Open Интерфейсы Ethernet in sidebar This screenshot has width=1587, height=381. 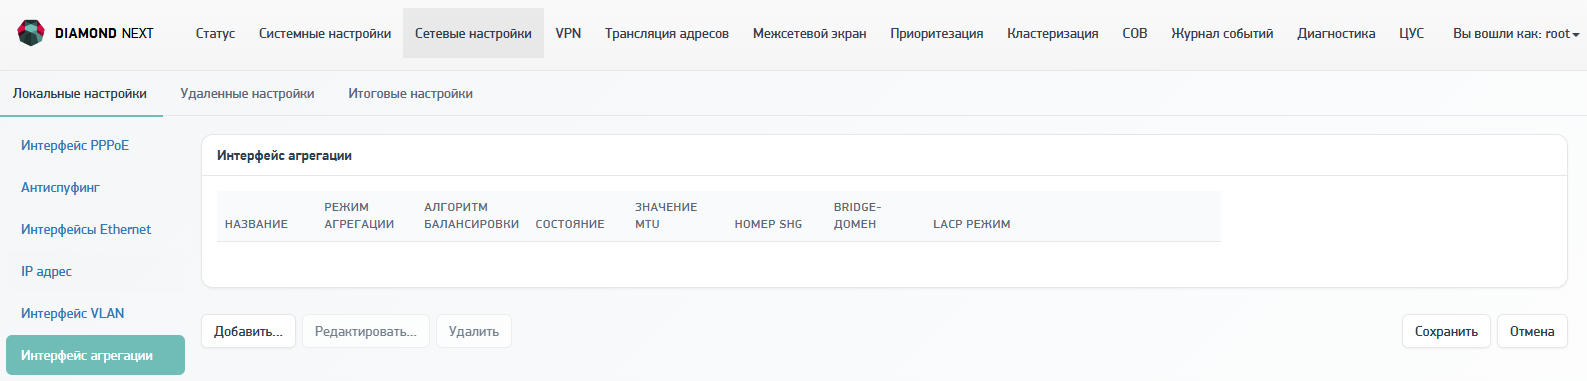(86, 229)
